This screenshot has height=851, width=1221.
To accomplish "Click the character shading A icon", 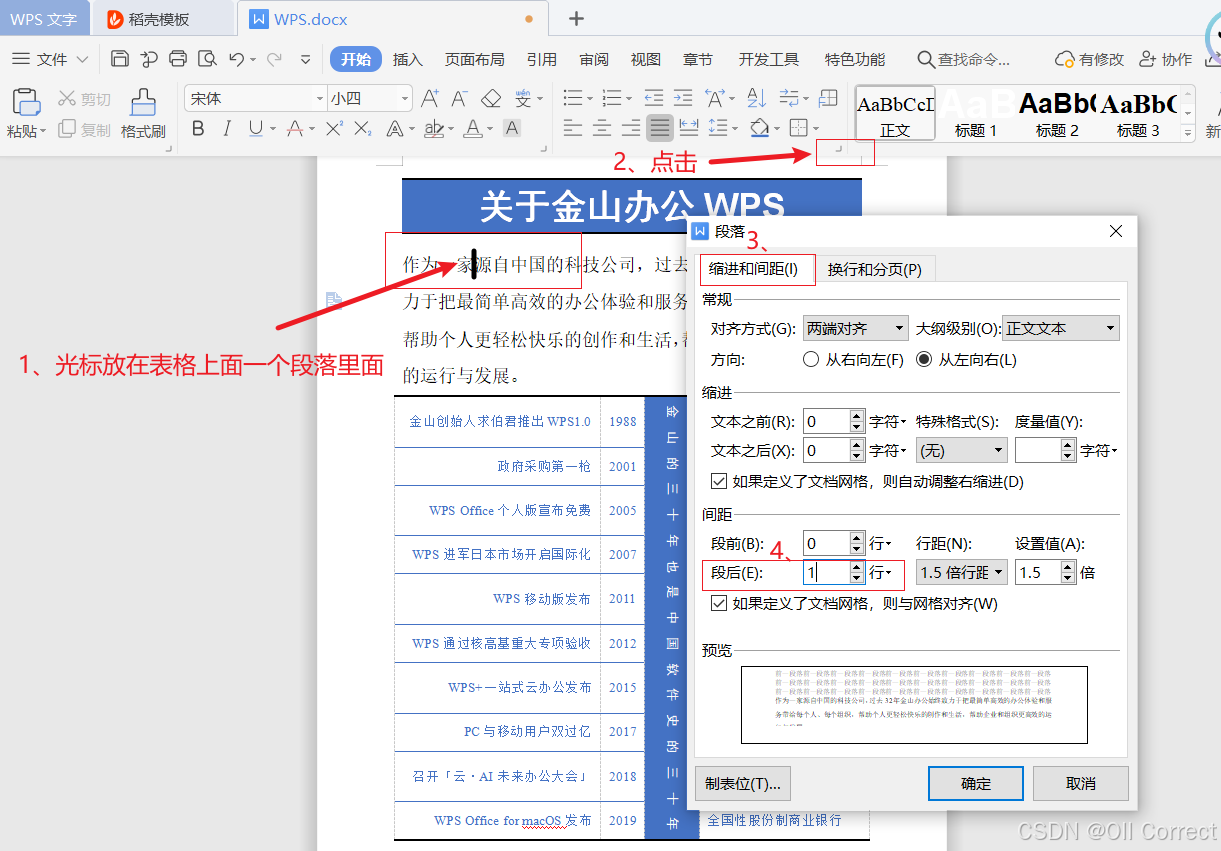I will click(512, 128).
